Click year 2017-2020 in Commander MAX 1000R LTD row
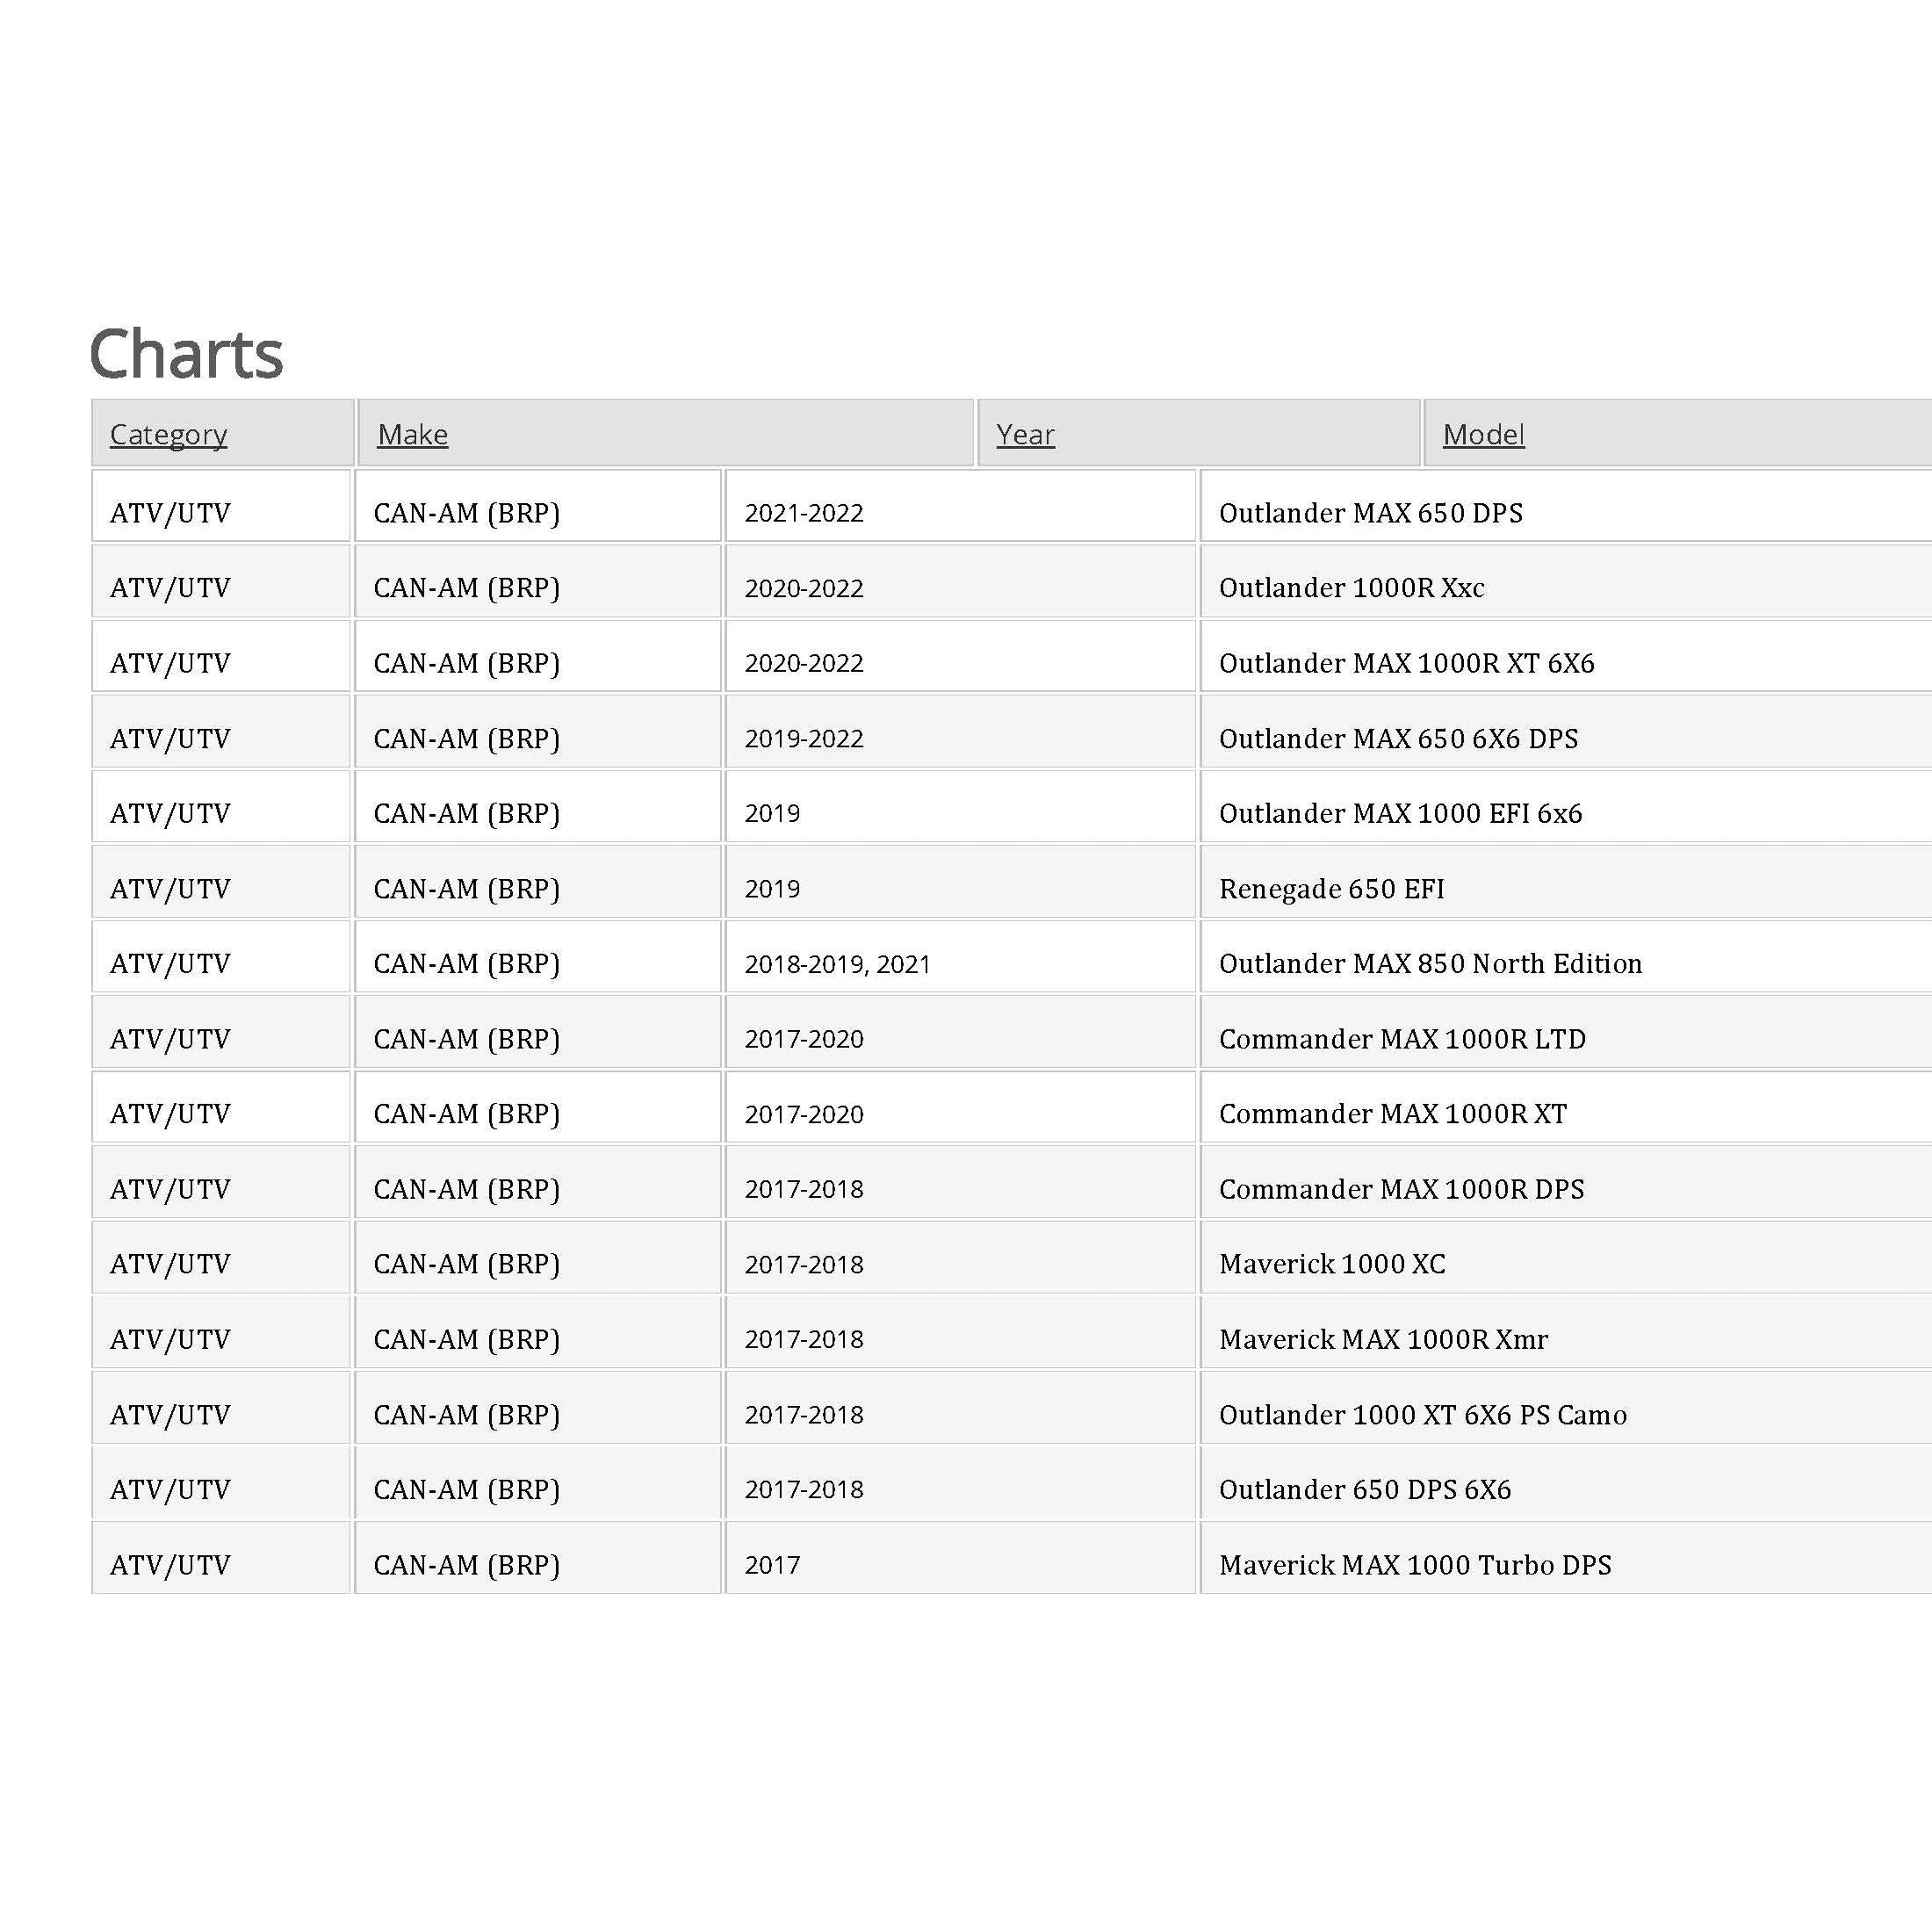This screenshot has height=1932, width=1932. [960, 1032]
